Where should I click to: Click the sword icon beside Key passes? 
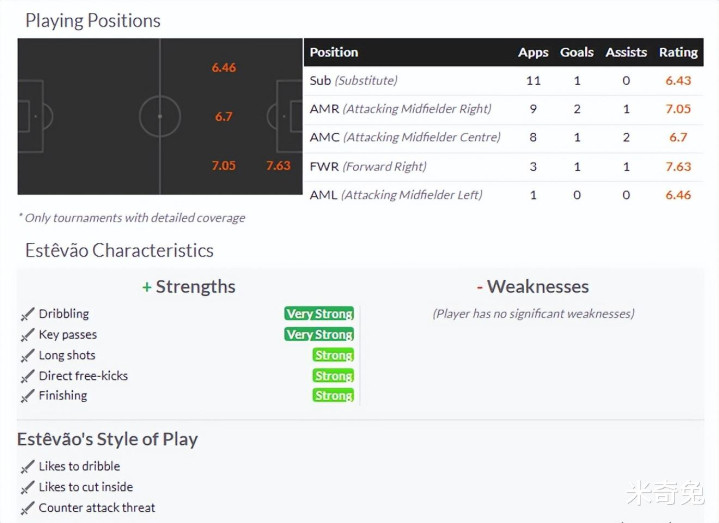[27, 335]
